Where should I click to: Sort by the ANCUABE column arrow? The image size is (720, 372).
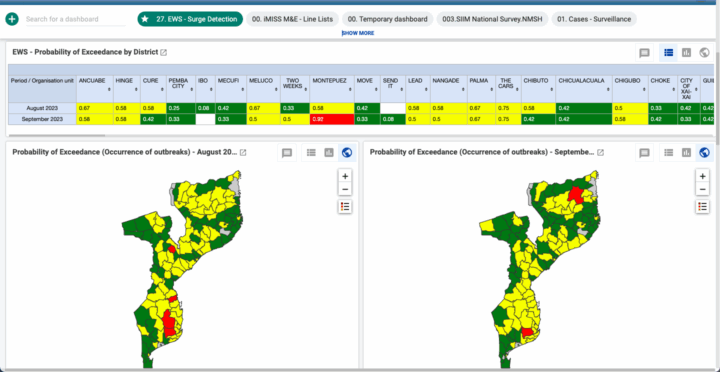[109, 89]
